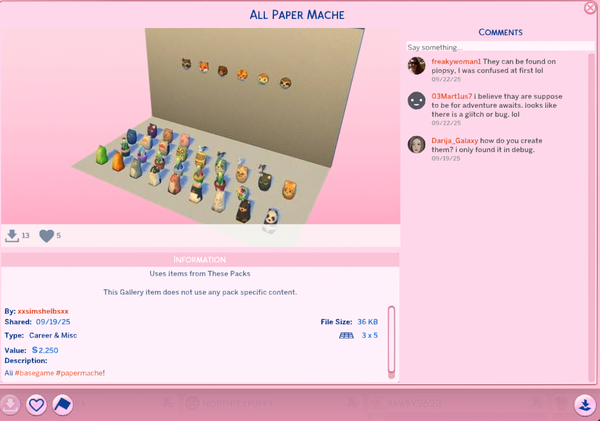Open freakywoman1 username link

click(456, 62)
